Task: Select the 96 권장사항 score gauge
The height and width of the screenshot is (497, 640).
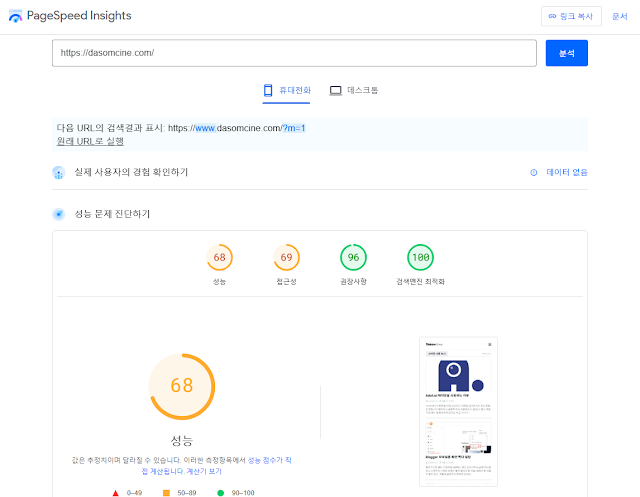Action: coord(353,257)
